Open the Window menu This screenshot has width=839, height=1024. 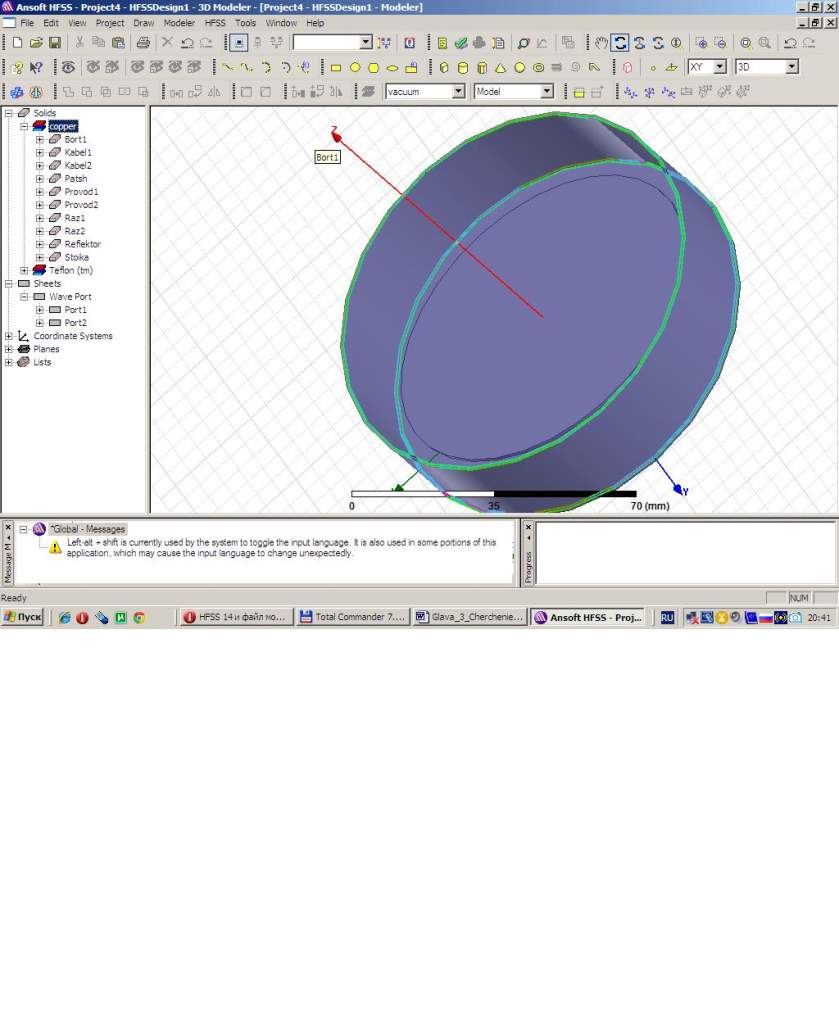(281, 23)
